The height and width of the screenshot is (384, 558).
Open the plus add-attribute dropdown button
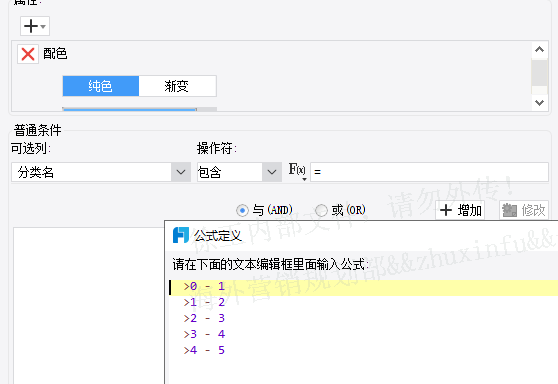pyautogui.click(x=35, y=26)
